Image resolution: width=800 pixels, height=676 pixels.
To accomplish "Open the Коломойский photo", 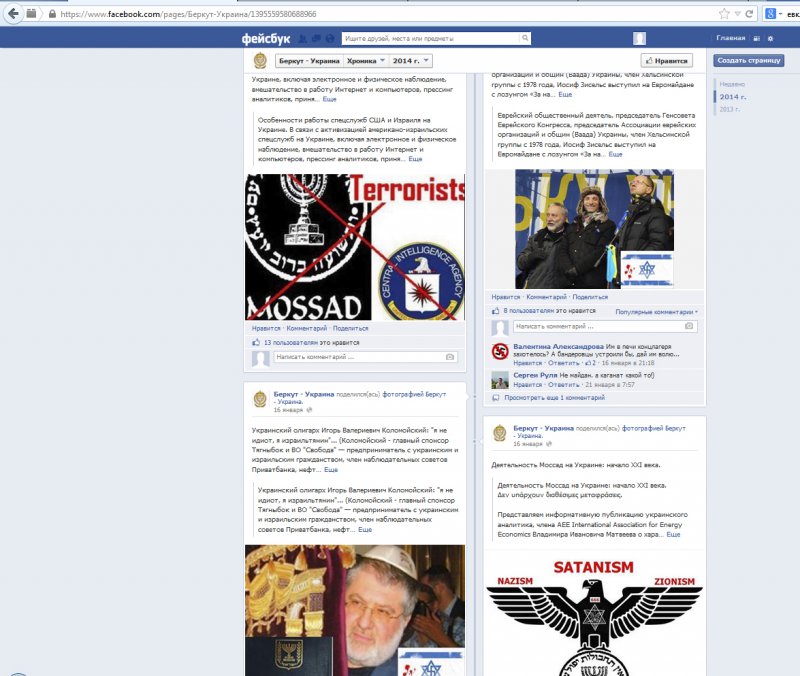I will click(355, 610).
